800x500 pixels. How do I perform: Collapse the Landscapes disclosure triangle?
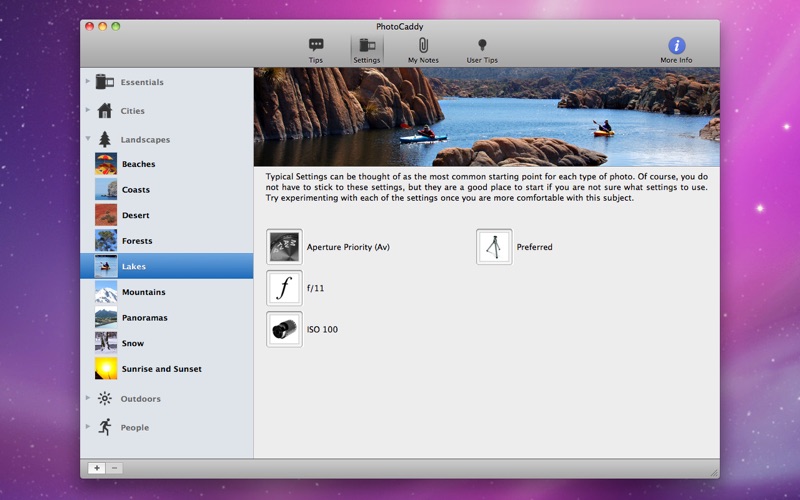point(88,138)
